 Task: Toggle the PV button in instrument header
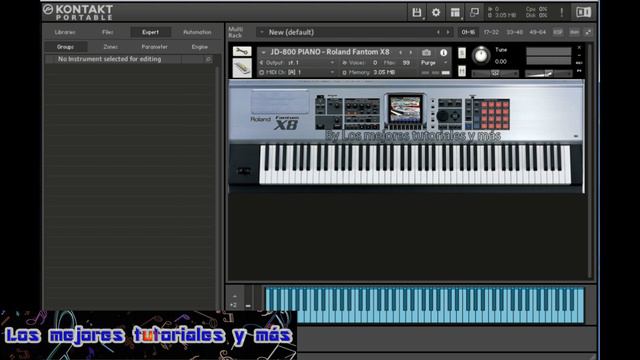pos(579,71)
